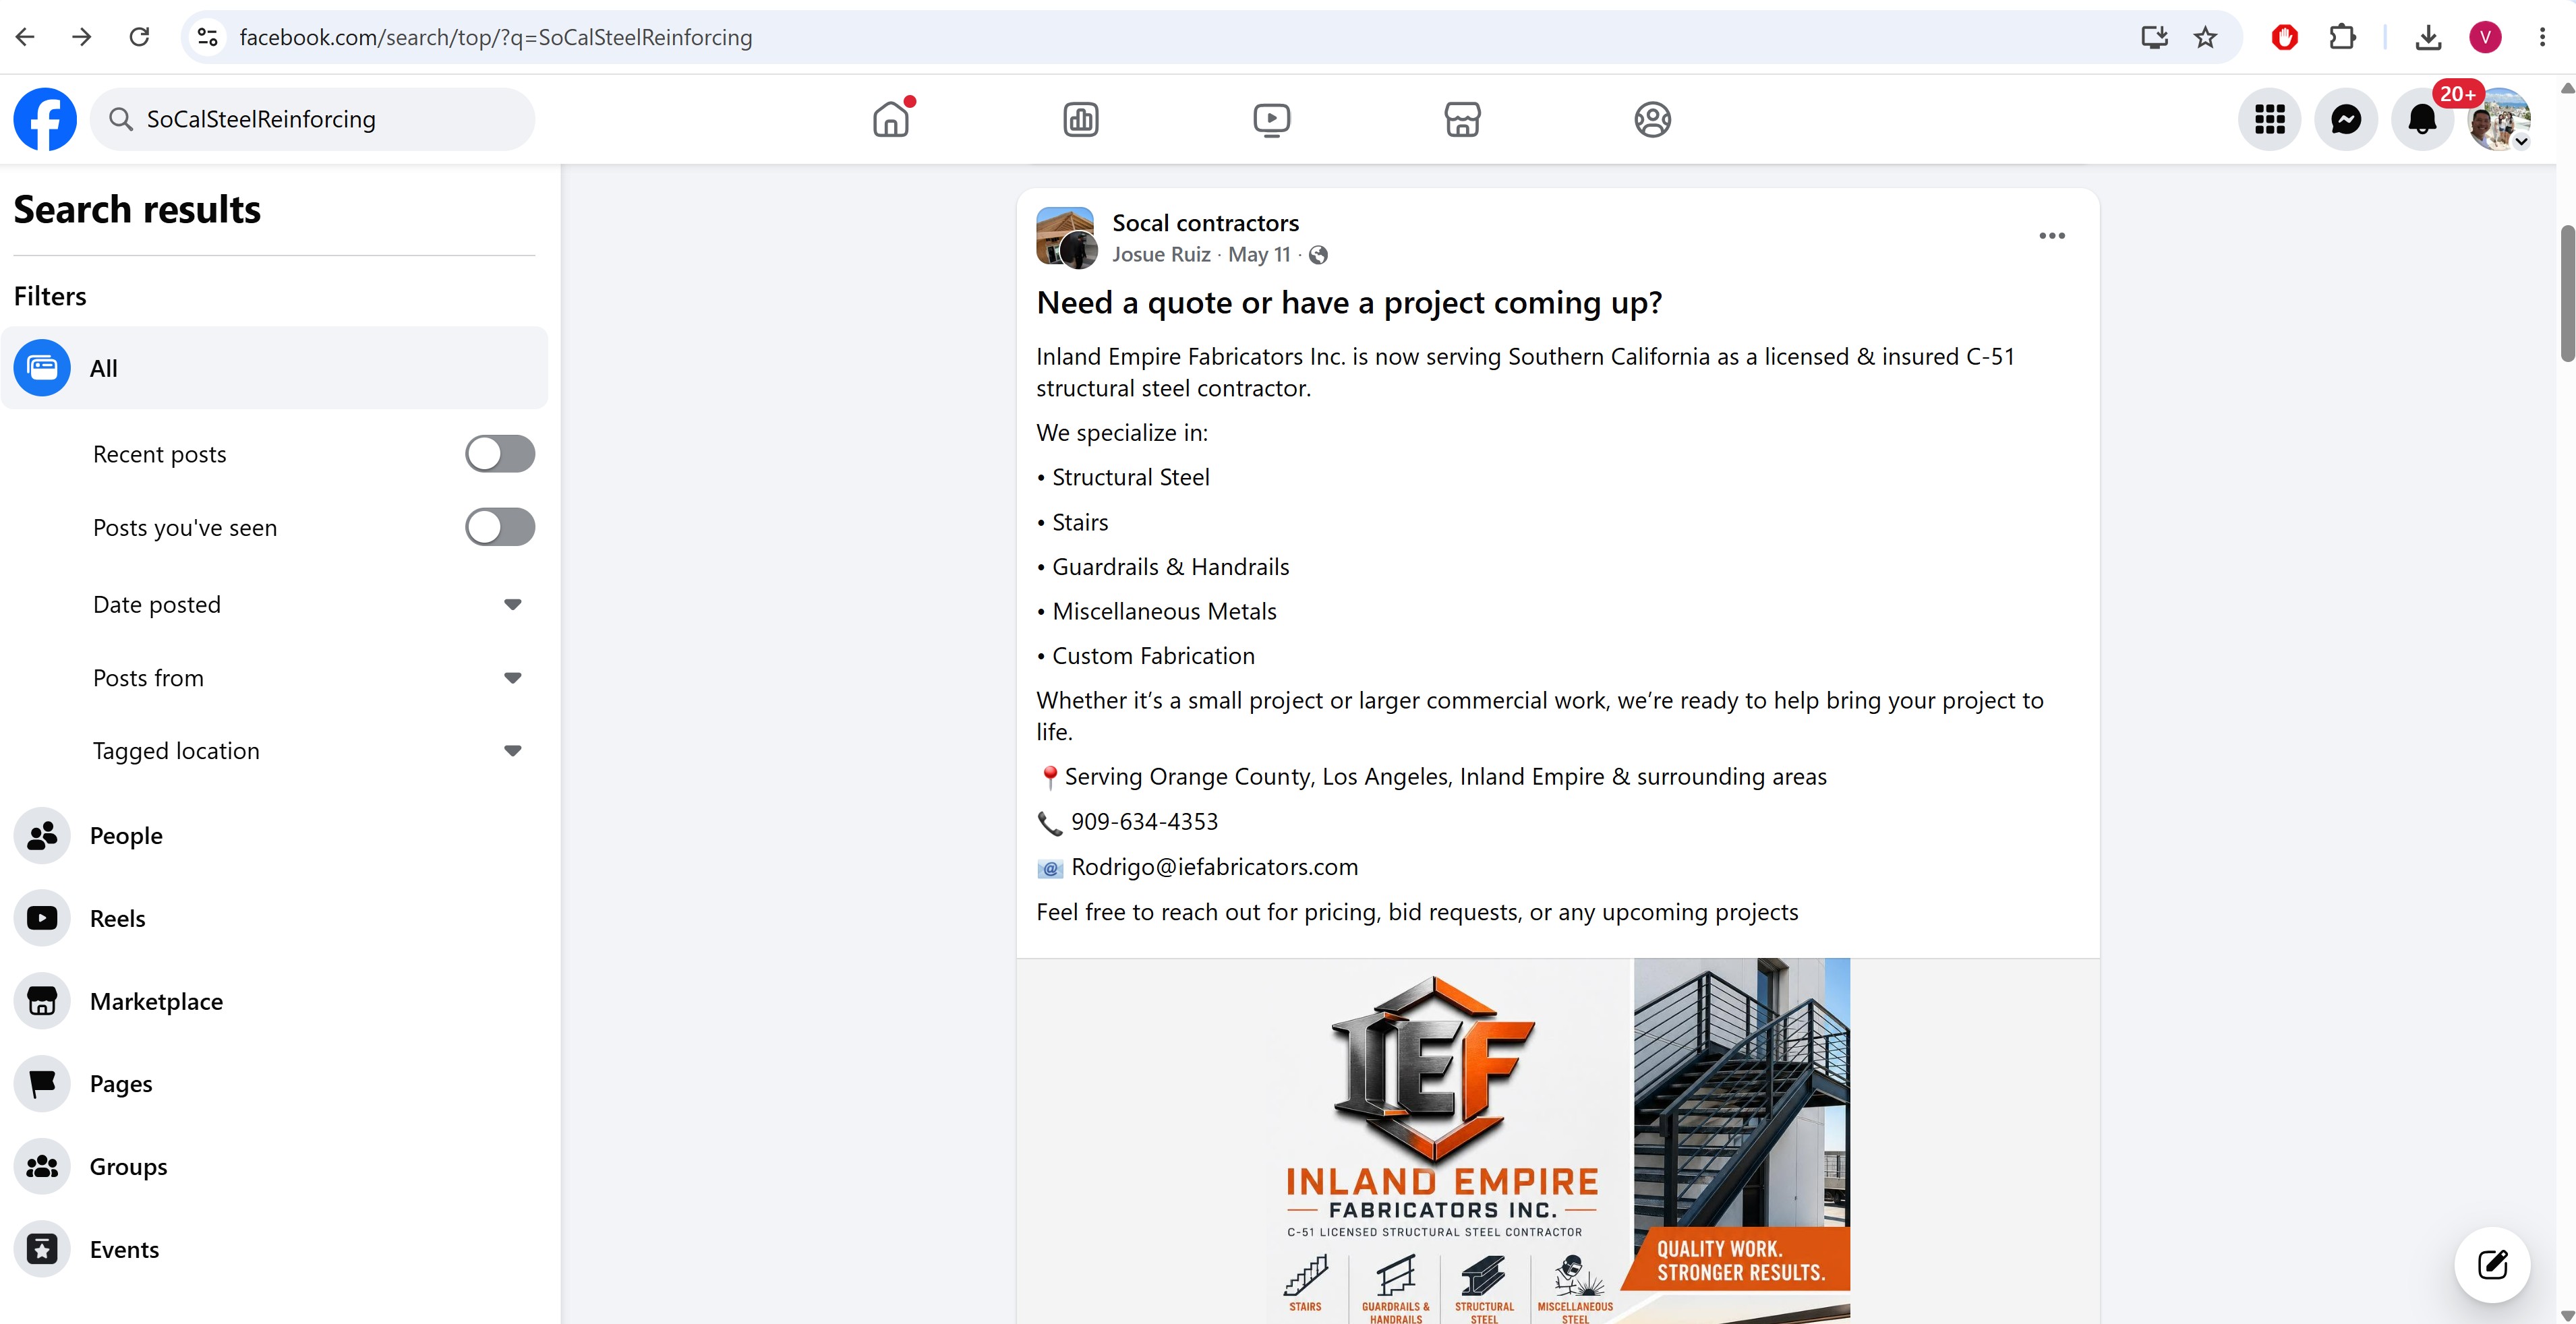Image resolution: width=2576 pixels, height=1324 pixels.
Task: Open the Professional dashboard chart icon
Action: [x=1081, y=119]
